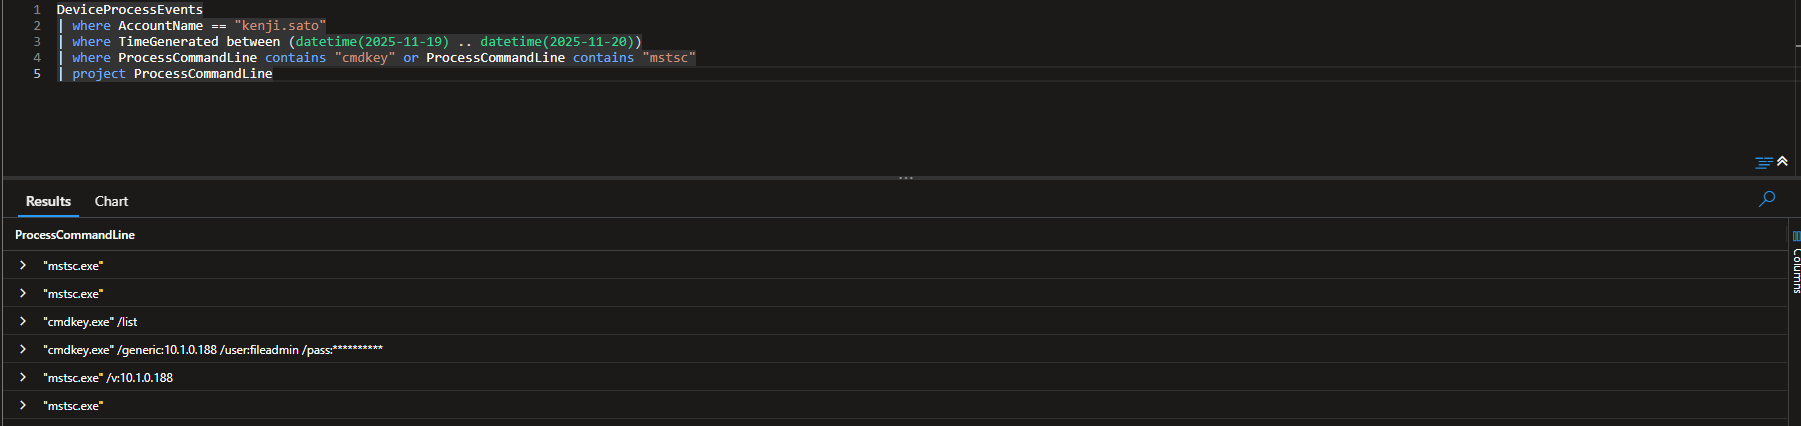Image resolution: width=1801 pixels, height=426 pixels.
Task: Collapse the query editor with double chevron
Action: pyautogui.click(x=1782, y=161)
